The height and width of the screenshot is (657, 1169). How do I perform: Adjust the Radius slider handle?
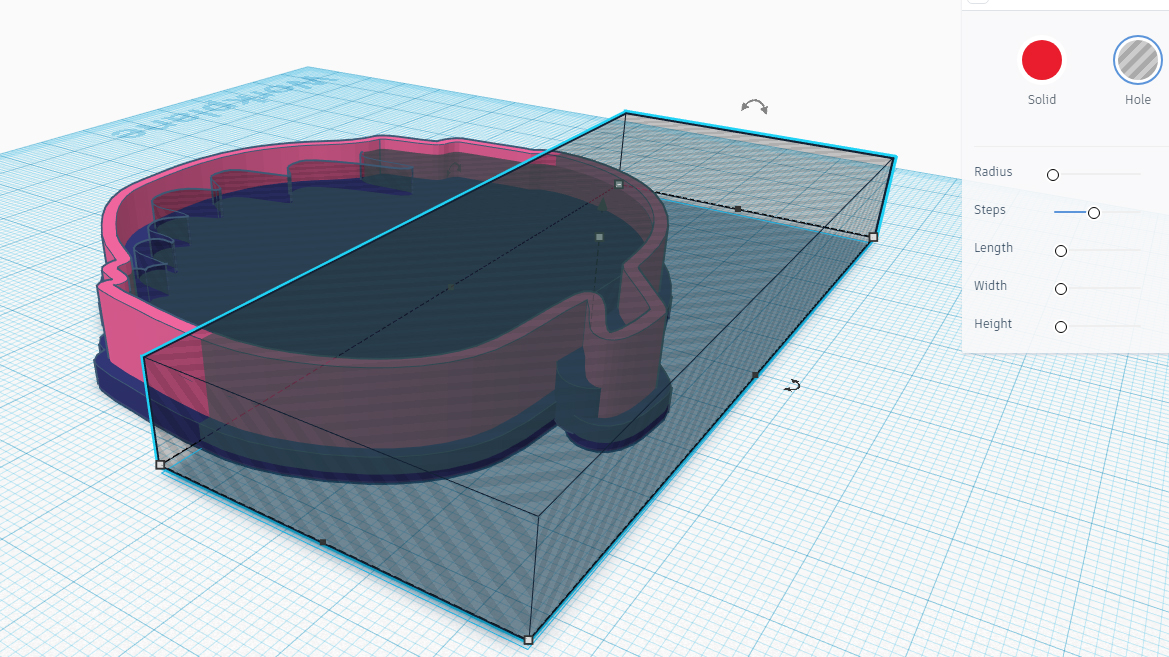tap(1053, 175)
